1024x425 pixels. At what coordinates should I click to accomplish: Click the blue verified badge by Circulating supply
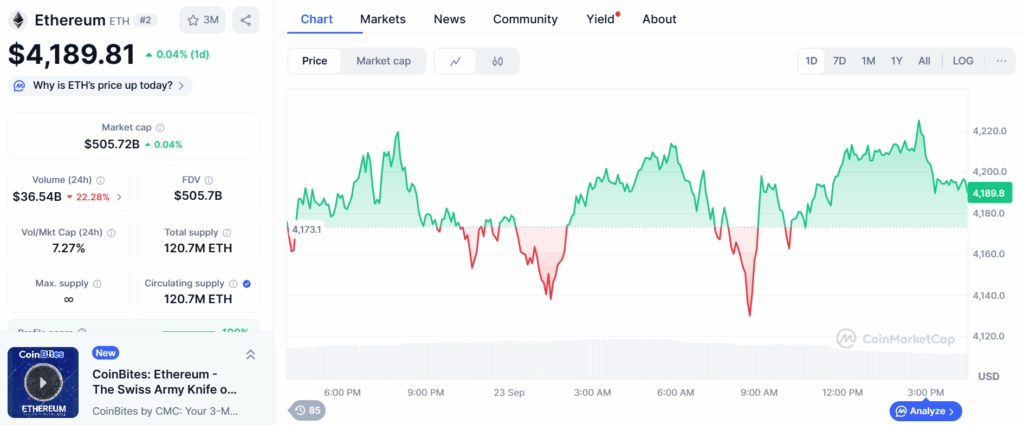click(x=246, y=284)
